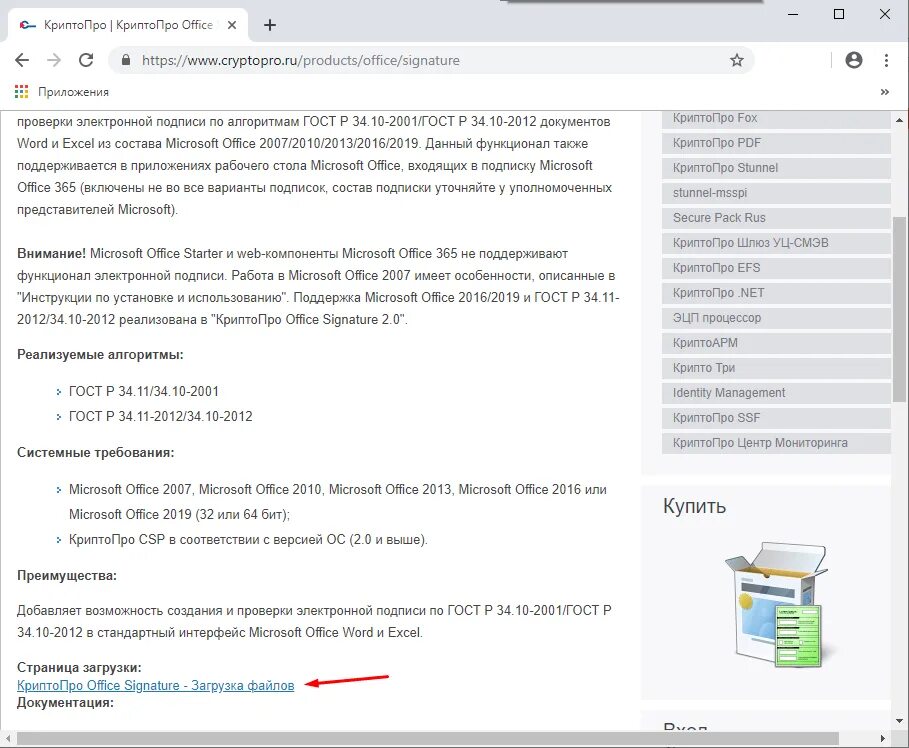The height and width of the screenshot is (748, 909).
Task: Click the Страница загрузки label
Action: pyautogui.click(x=79, y=667)
